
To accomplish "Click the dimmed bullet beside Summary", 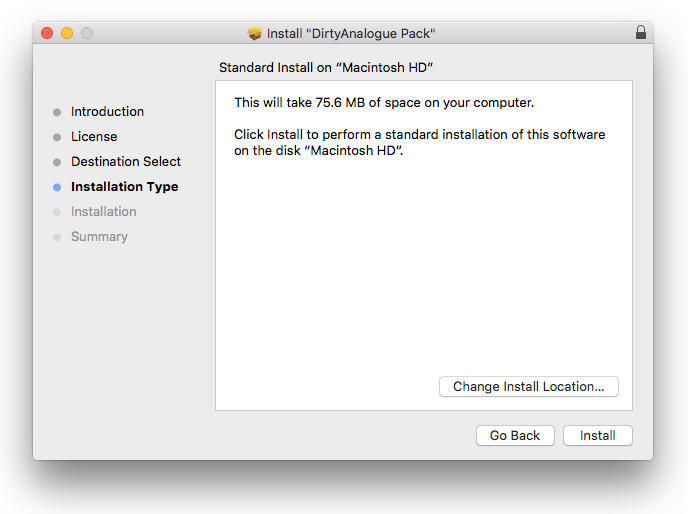I will tap(57, 237).
